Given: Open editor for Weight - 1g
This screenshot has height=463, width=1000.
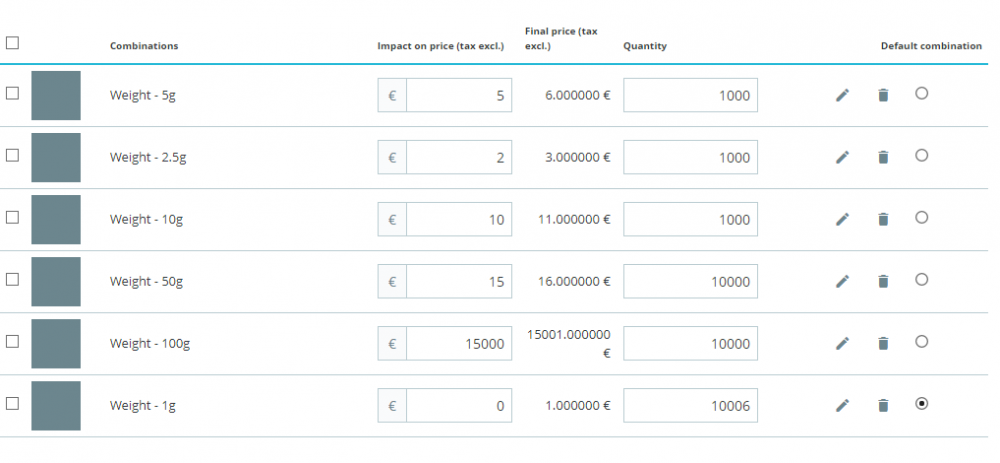Looking at the screenshot, I should (x=842, y=405).
